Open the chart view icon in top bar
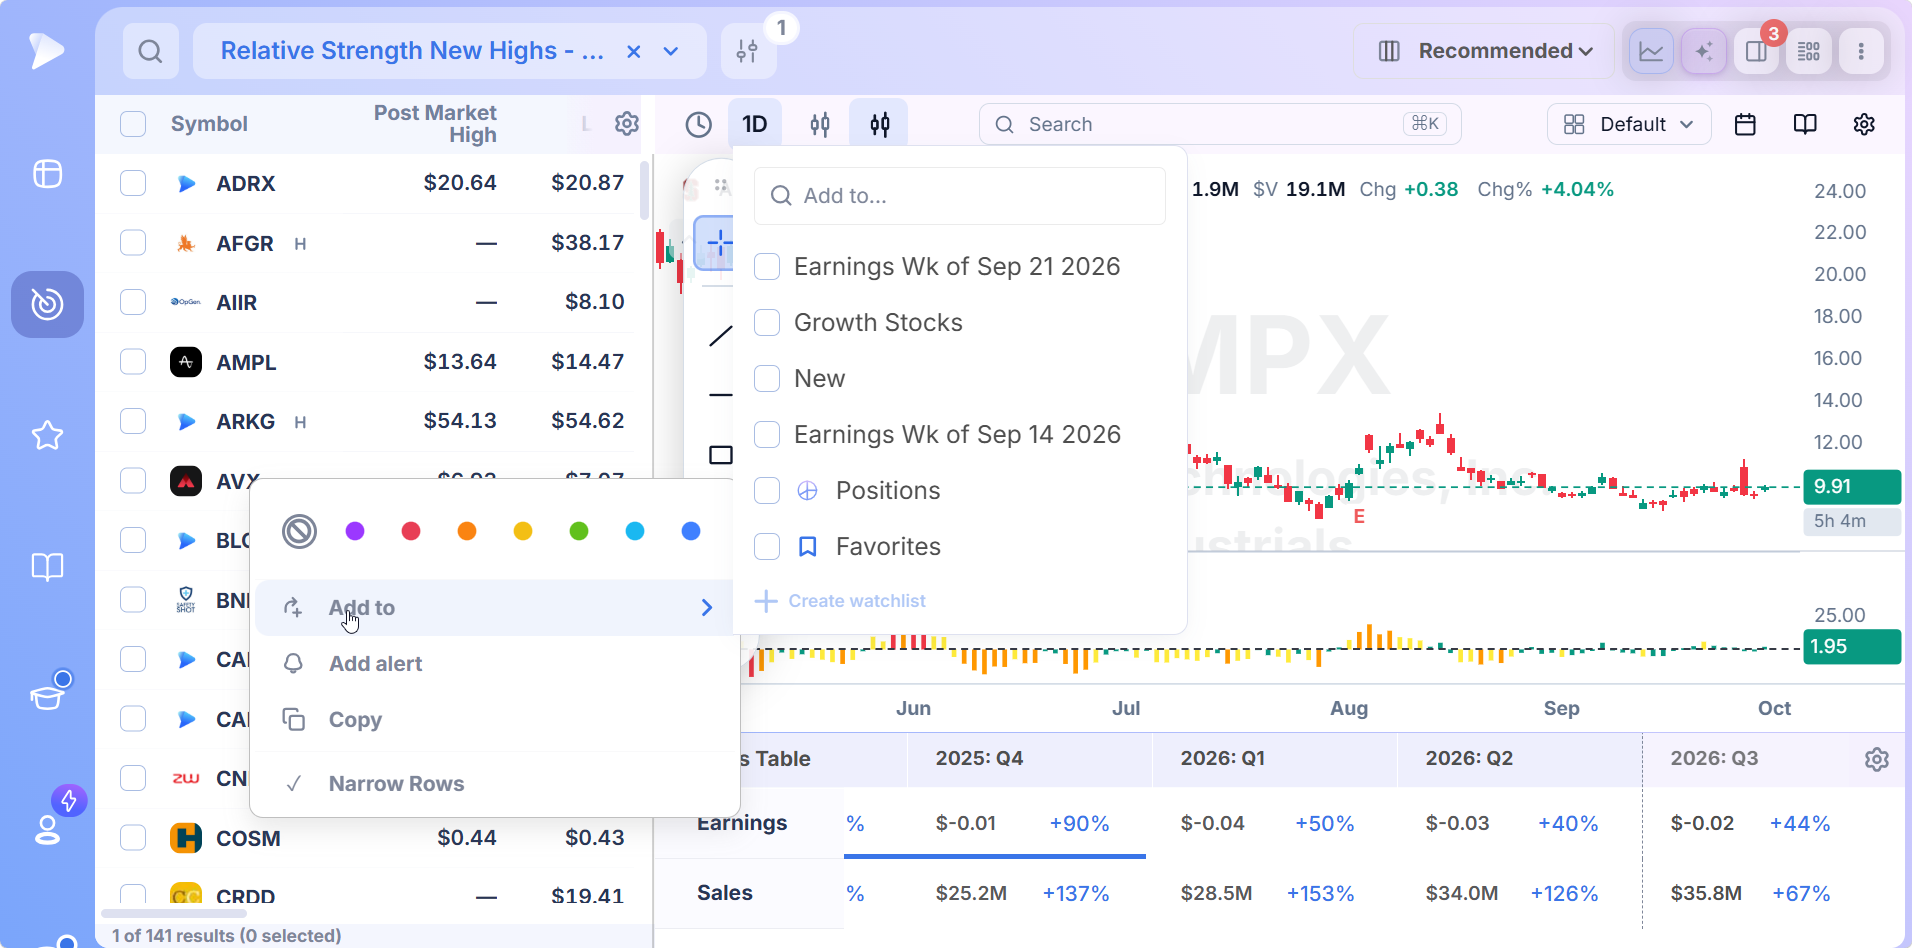This screenshot has width=1912, height=948. [1651, 51]
